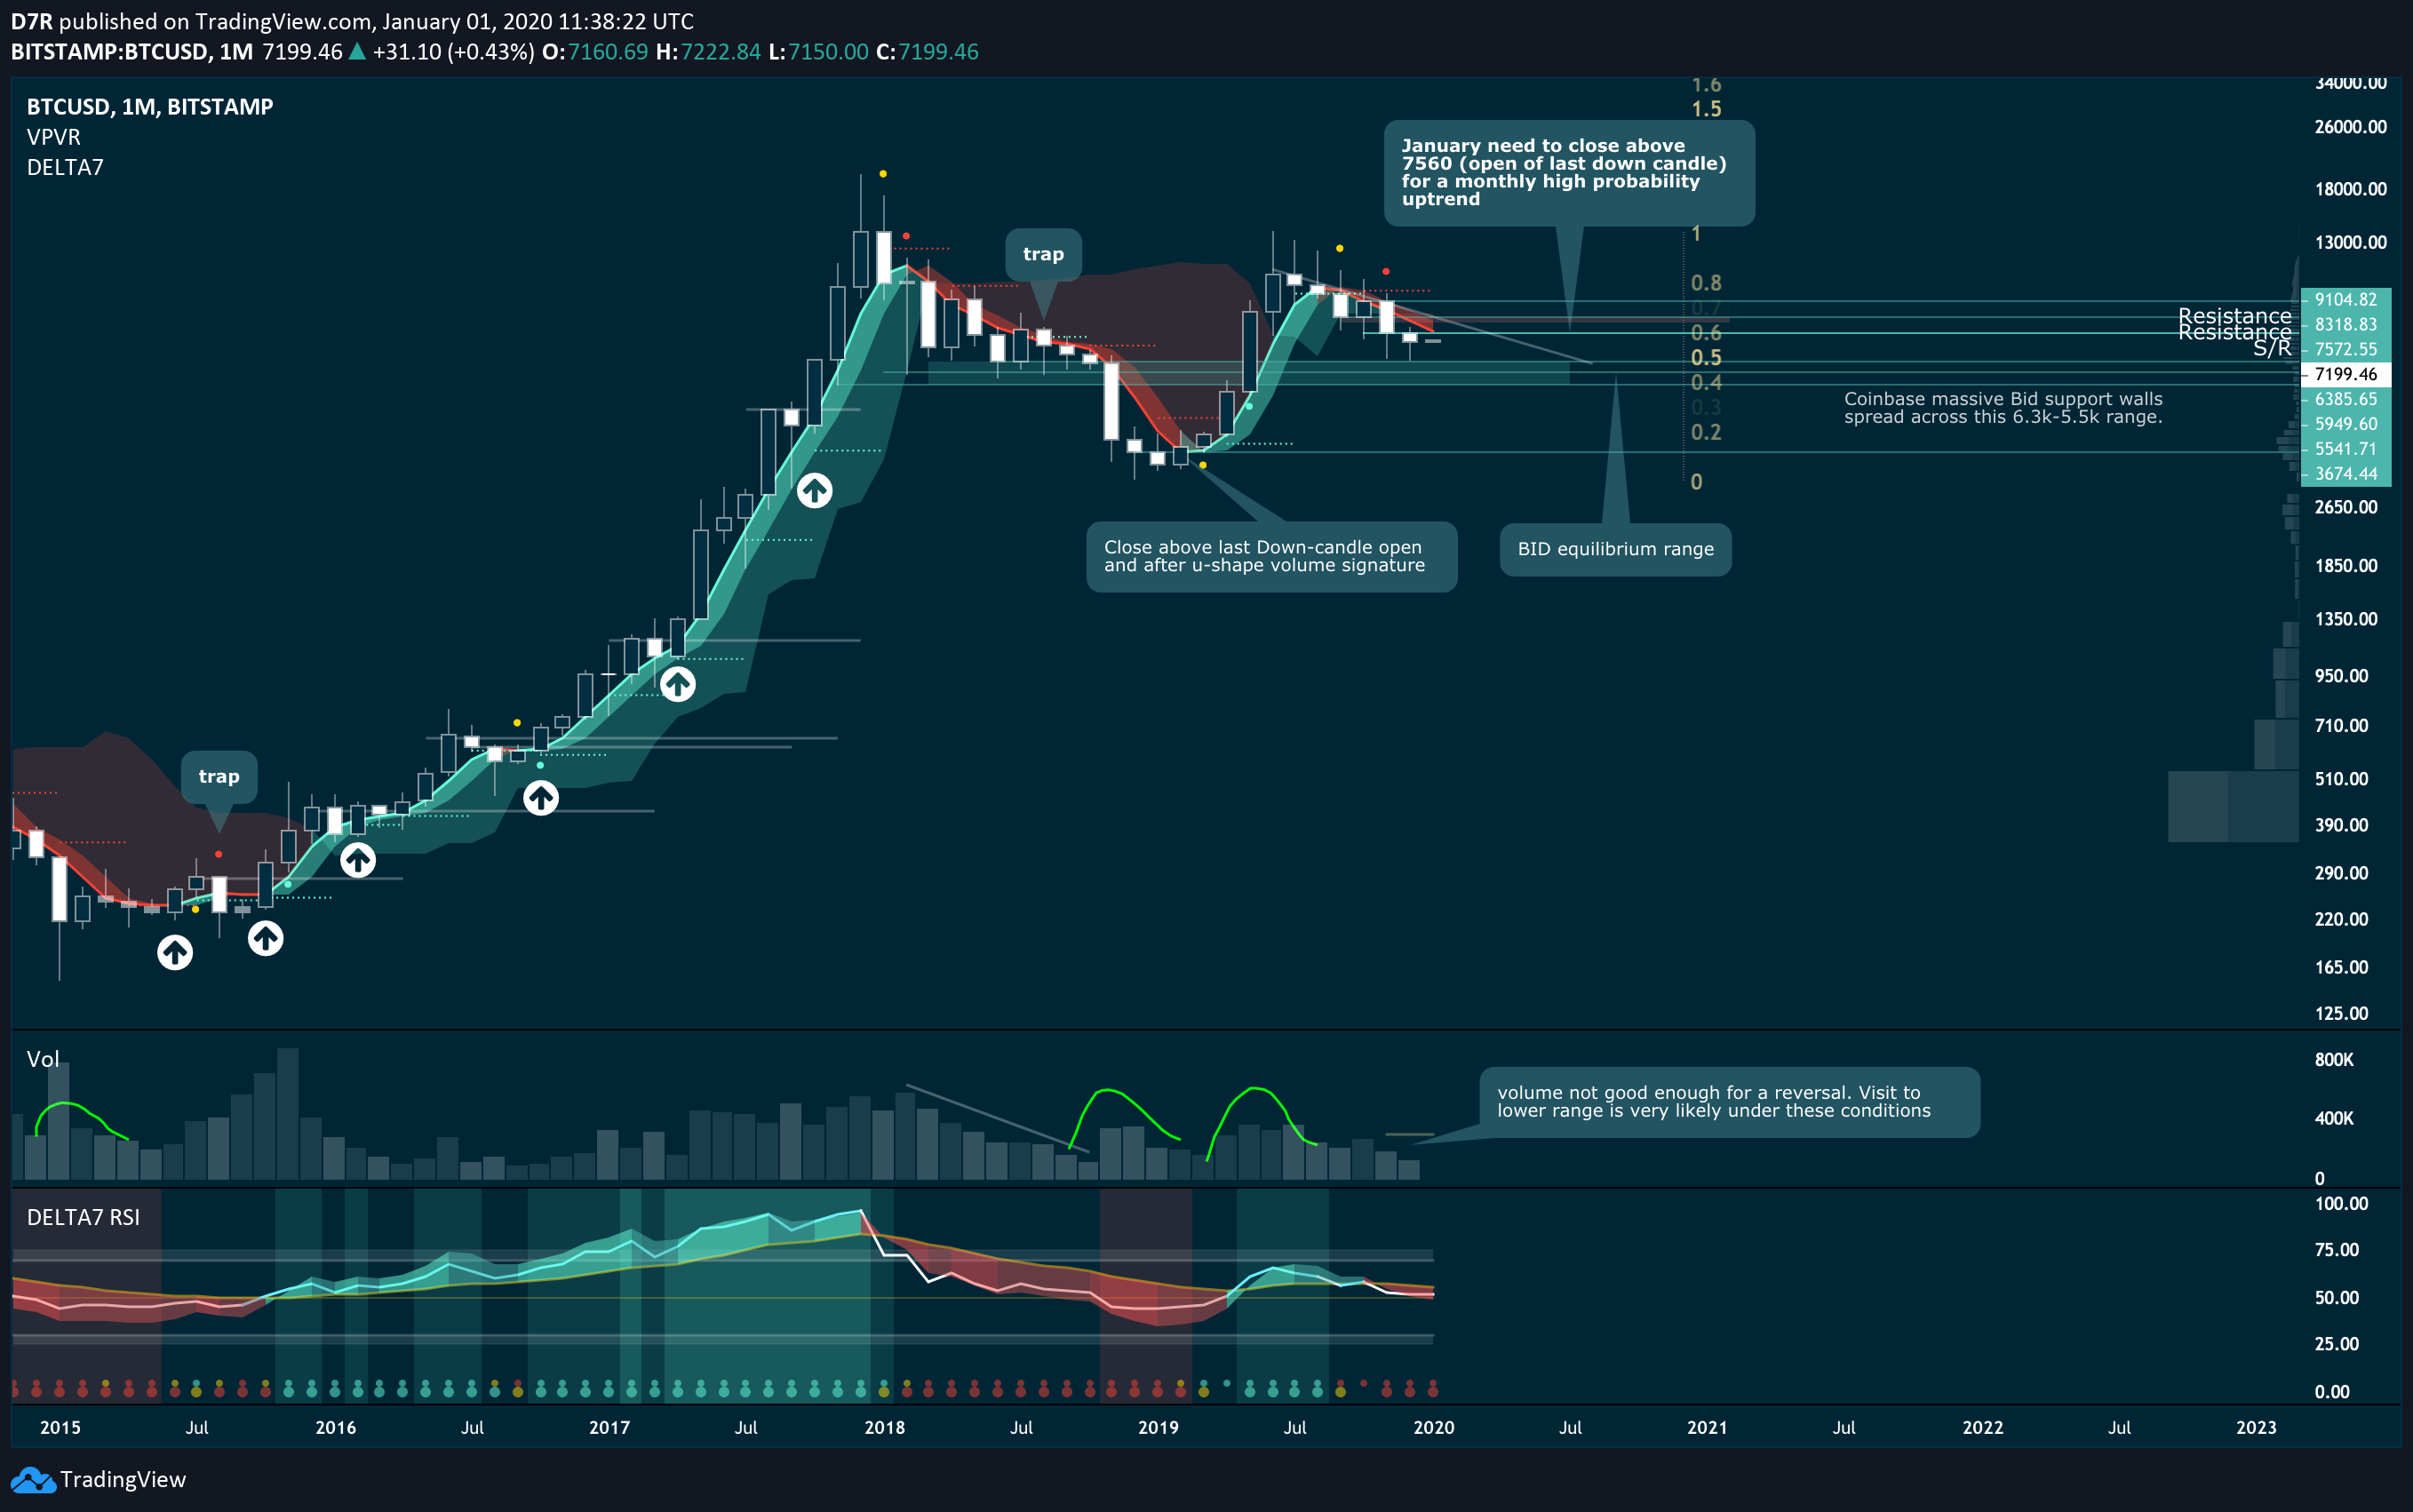Click the Fibonacci level 1.5 label
Viewport: 2413px width, 1512px height.
click(1706, 109)
